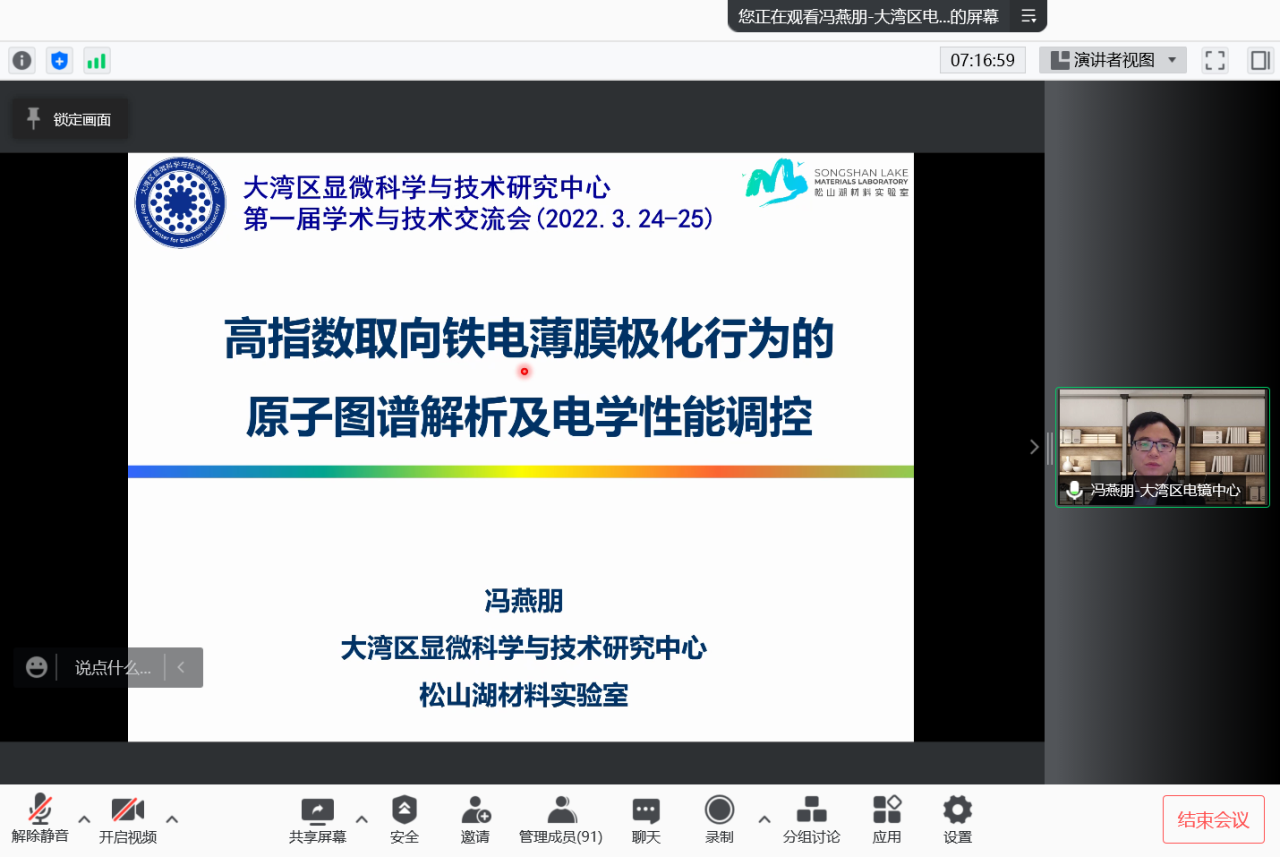Open the 演讲者视图 view dropdown
Viewport: 1280px width, 857px height.
click(x=1113, y=60)
